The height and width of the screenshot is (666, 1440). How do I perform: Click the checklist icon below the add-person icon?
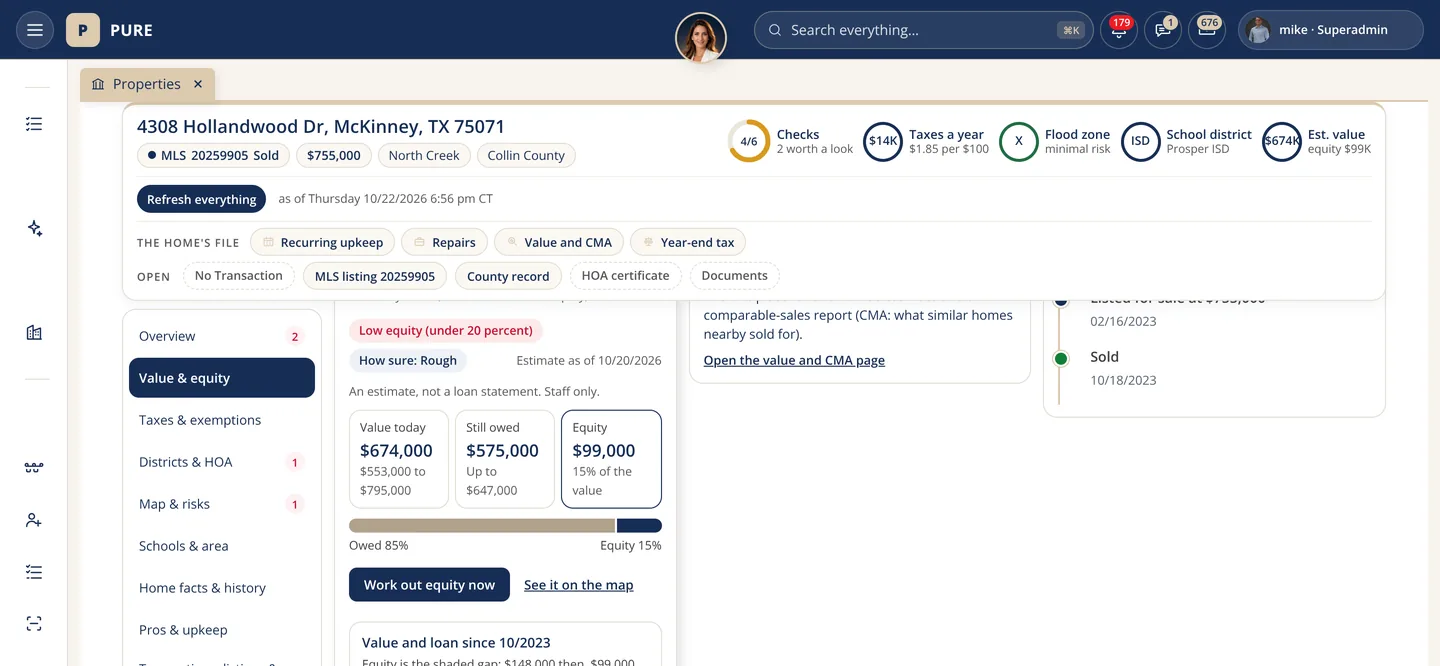pos(35,572)
